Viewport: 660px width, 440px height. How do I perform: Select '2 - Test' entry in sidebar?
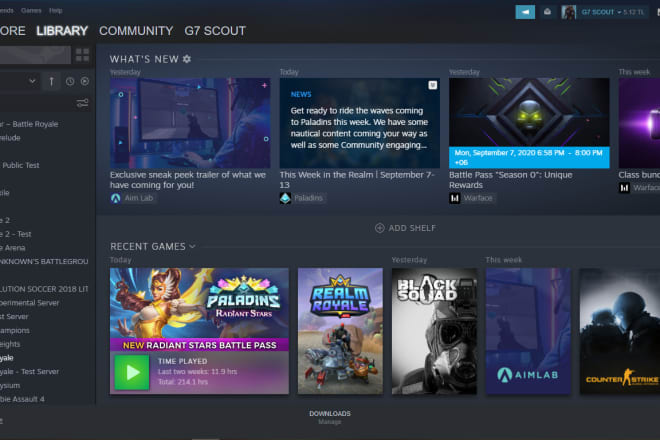tap(16, 234)
